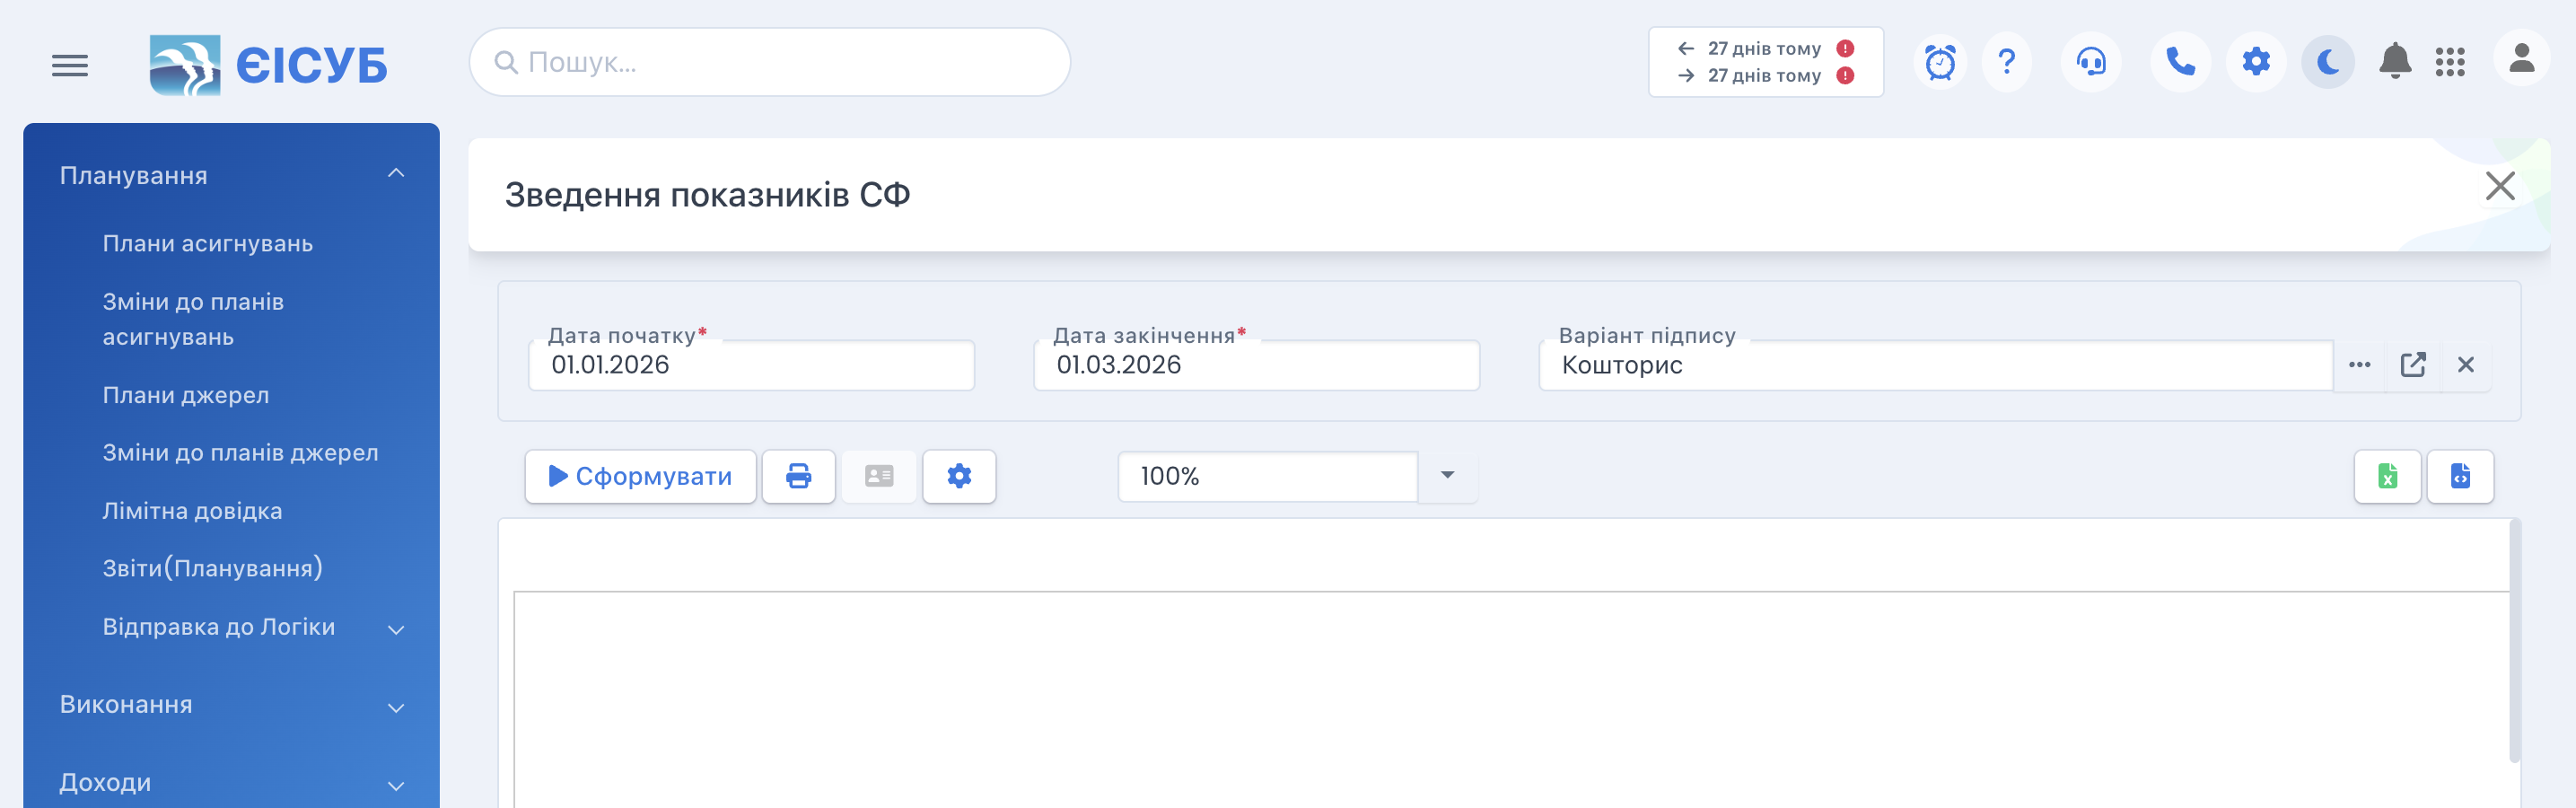Open the zoom percentage dropdown arrow
The image size is (2576, 808).
point(1447,476)
